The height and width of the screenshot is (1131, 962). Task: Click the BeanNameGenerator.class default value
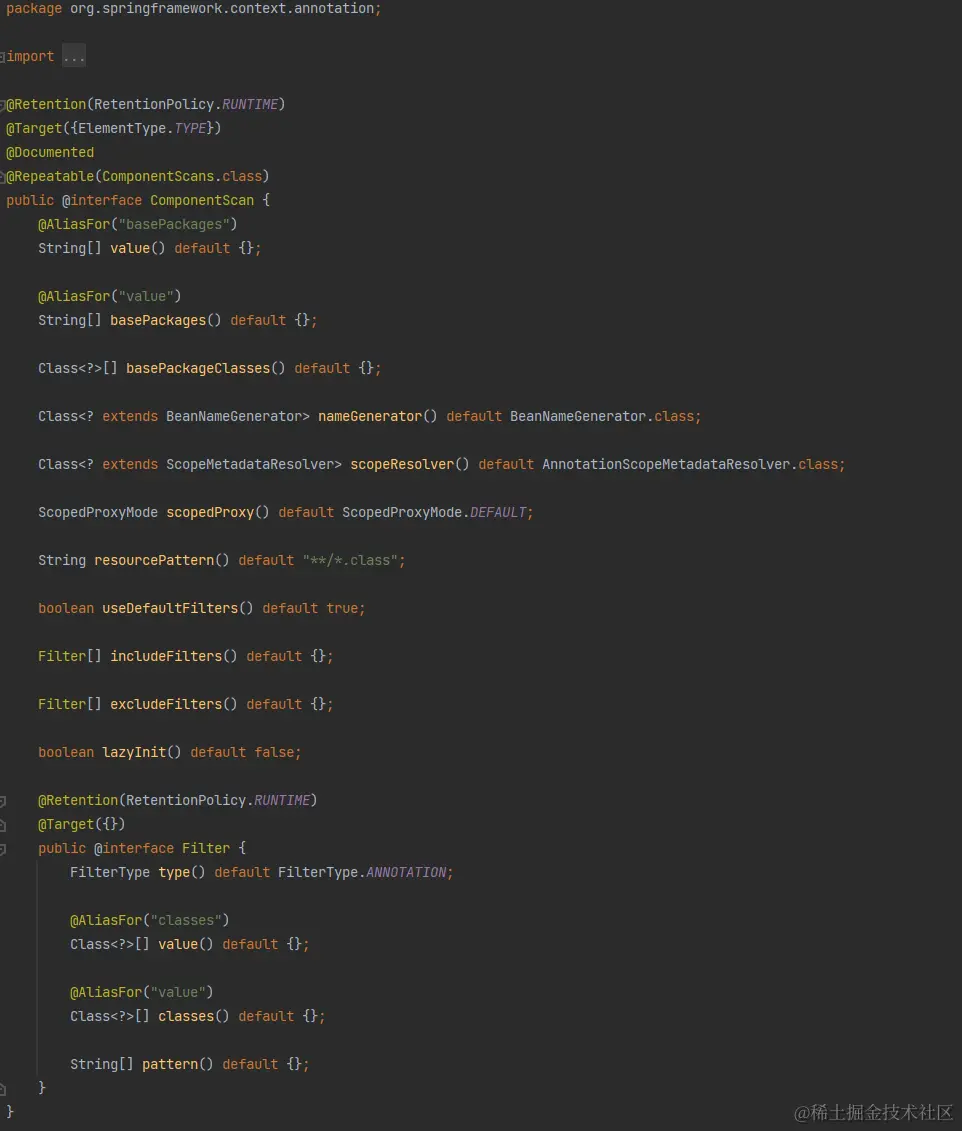point(602,416)
